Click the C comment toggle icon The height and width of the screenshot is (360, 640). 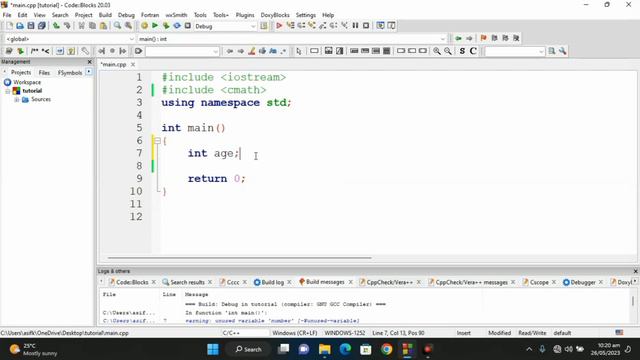[473, 51]
